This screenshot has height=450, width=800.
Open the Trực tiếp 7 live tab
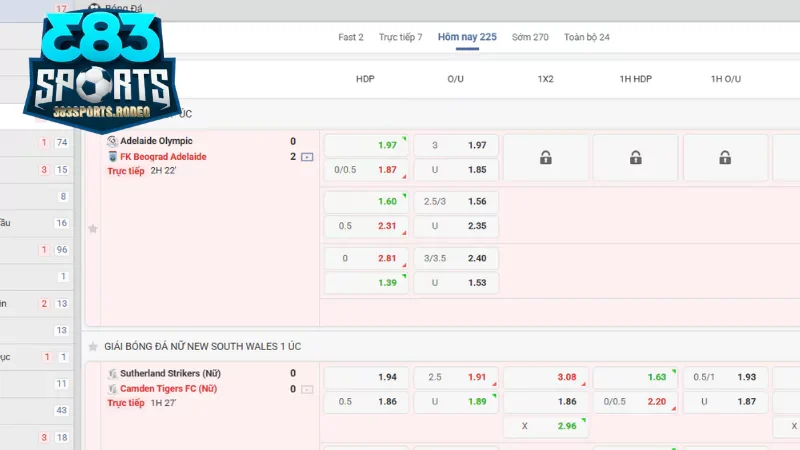pyautogui.click(x=400, y=37)
